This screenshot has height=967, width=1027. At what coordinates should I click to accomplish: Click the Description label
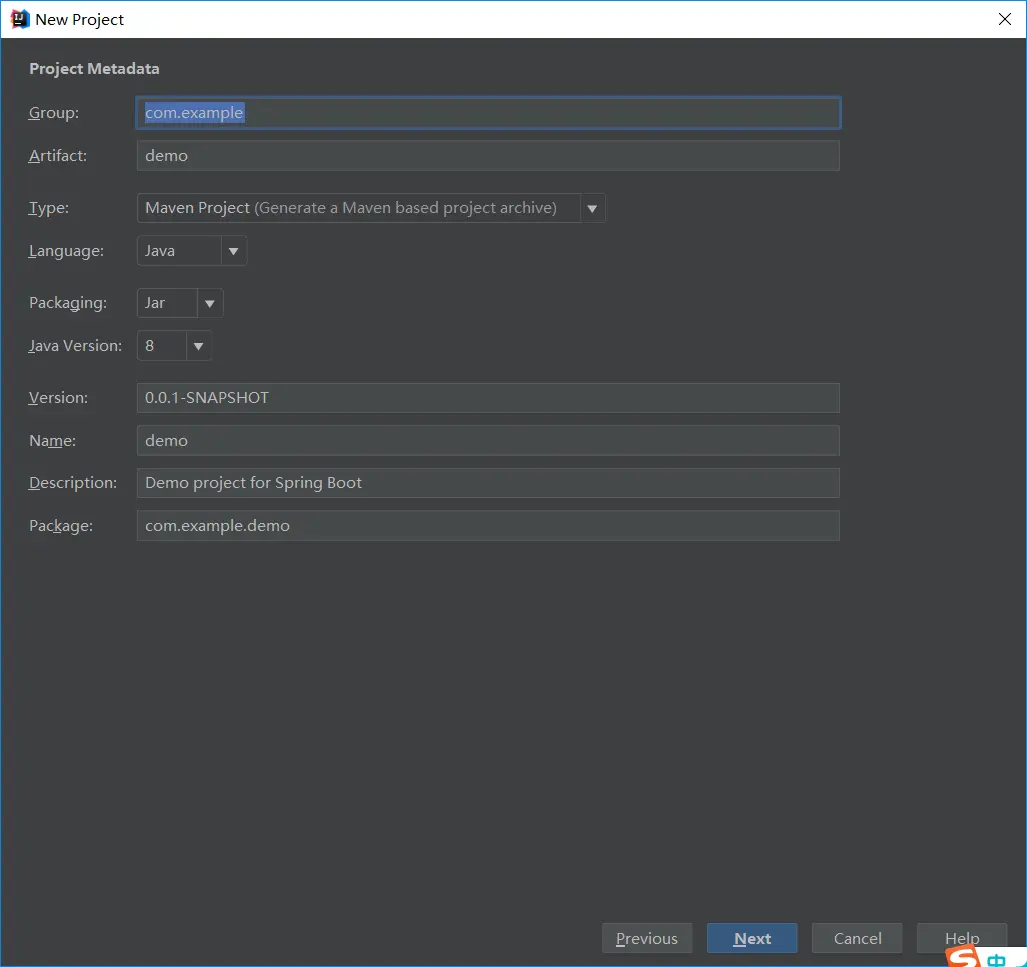pyautogui.click(x=73, y=483)
